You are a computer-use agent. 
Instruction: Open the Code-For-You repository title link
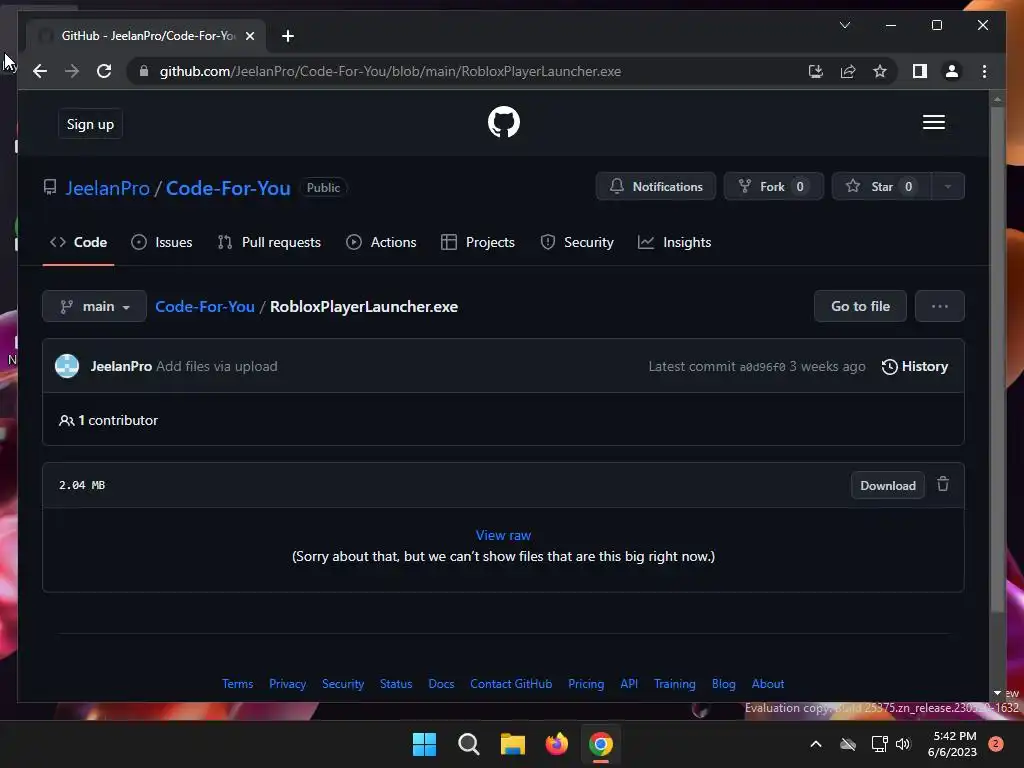[x=228, y=188]
